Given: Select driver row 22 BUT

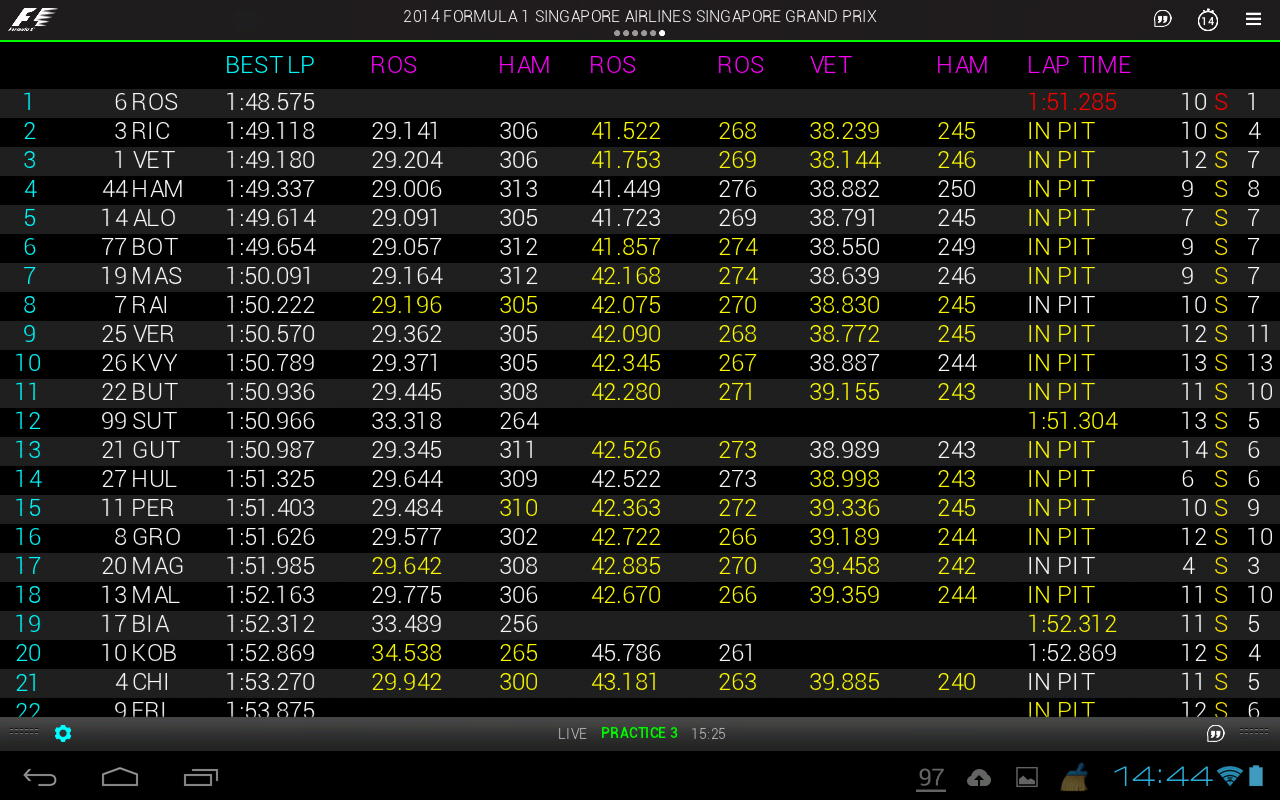Looking at the screenshot, I should [640, 392].
